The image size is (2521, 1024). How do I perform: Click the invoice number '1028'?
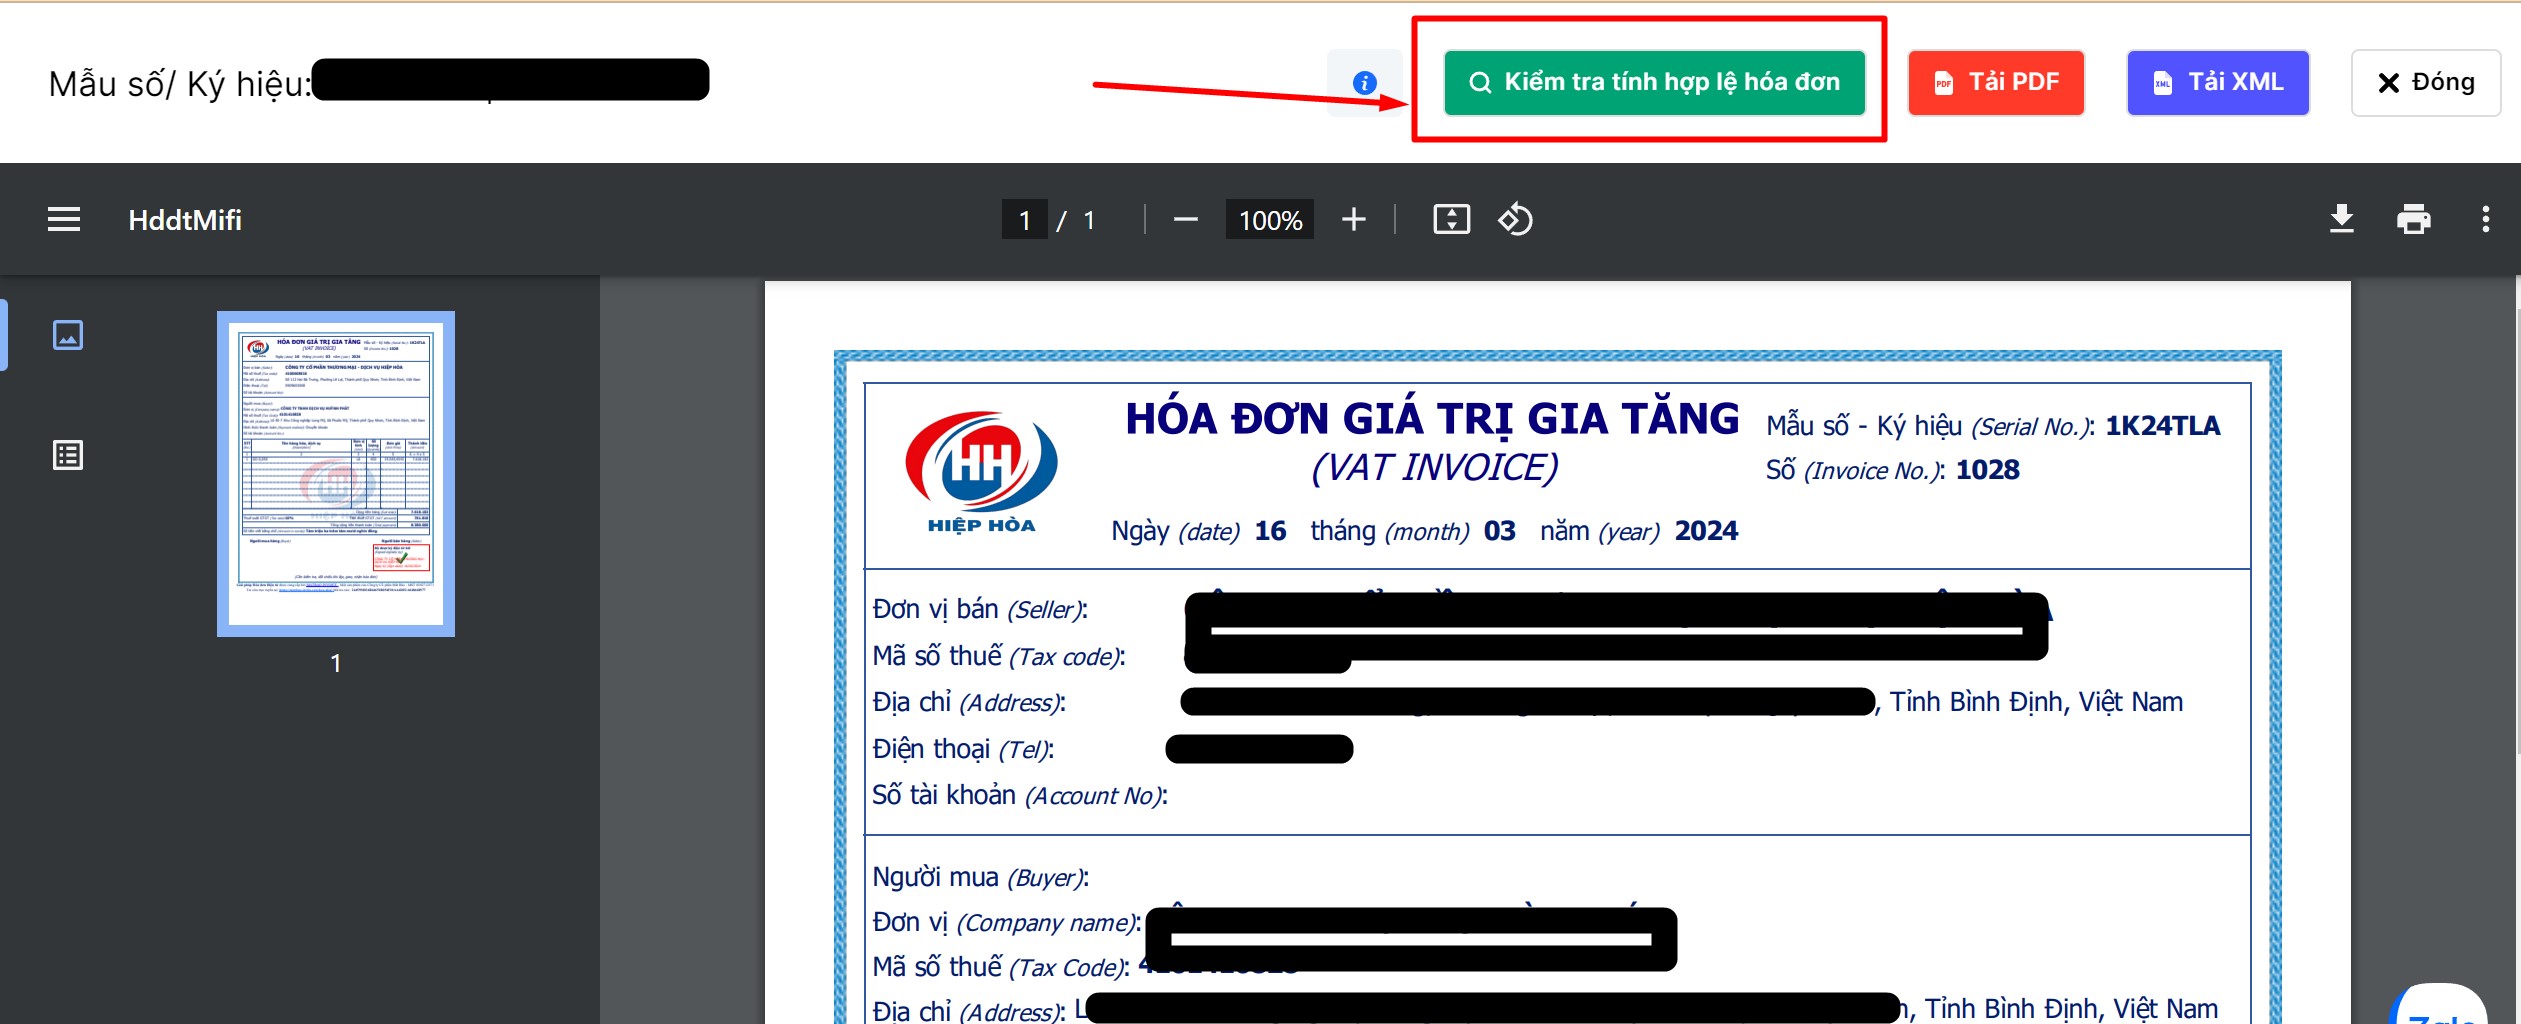(1988, 470)
